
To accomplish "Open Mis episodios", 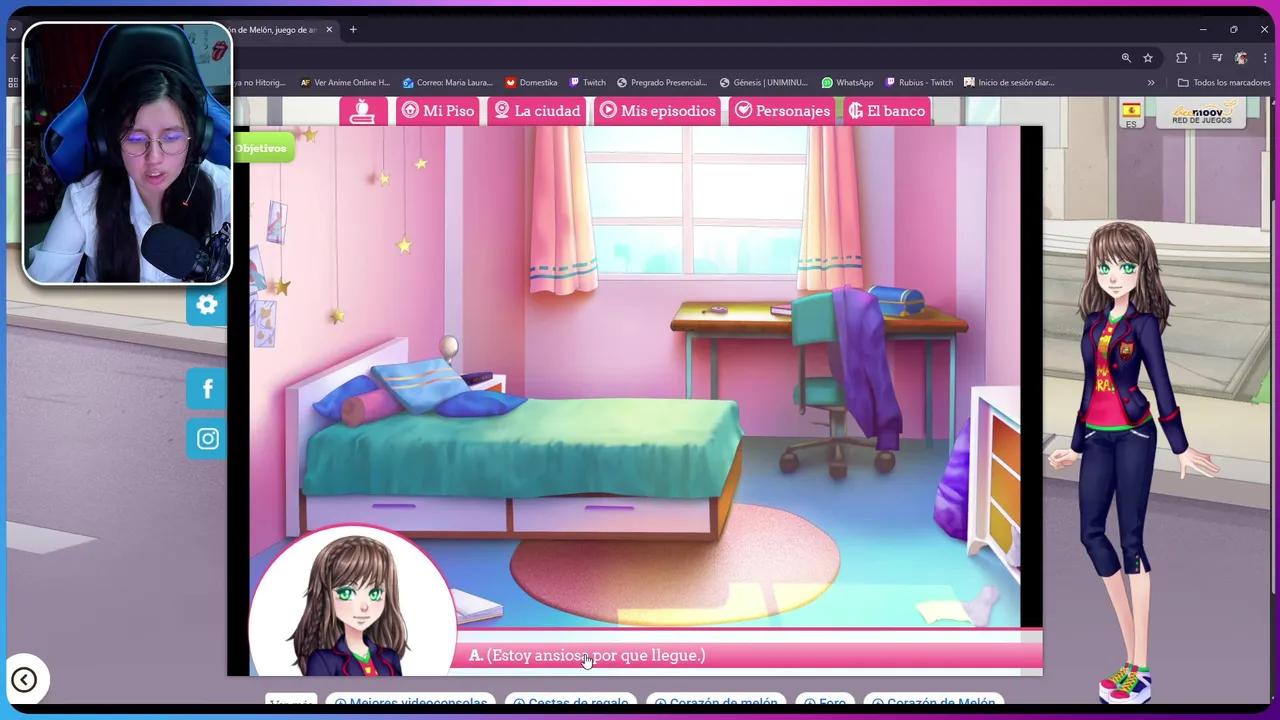I will [657, 111].
